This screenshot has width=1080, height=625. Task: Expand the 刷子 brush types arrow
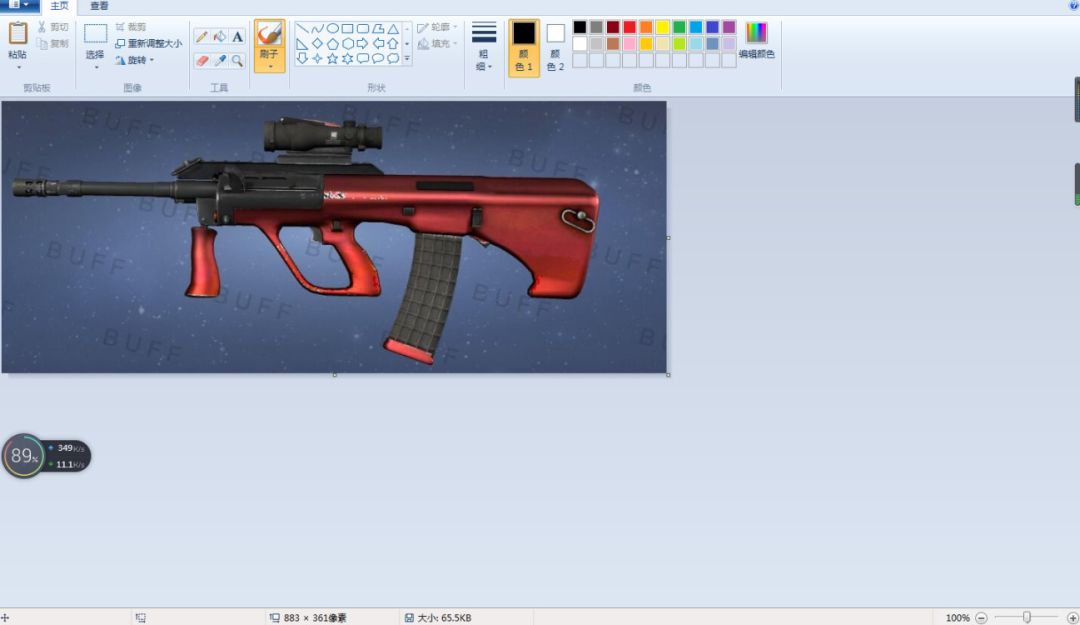269,67
